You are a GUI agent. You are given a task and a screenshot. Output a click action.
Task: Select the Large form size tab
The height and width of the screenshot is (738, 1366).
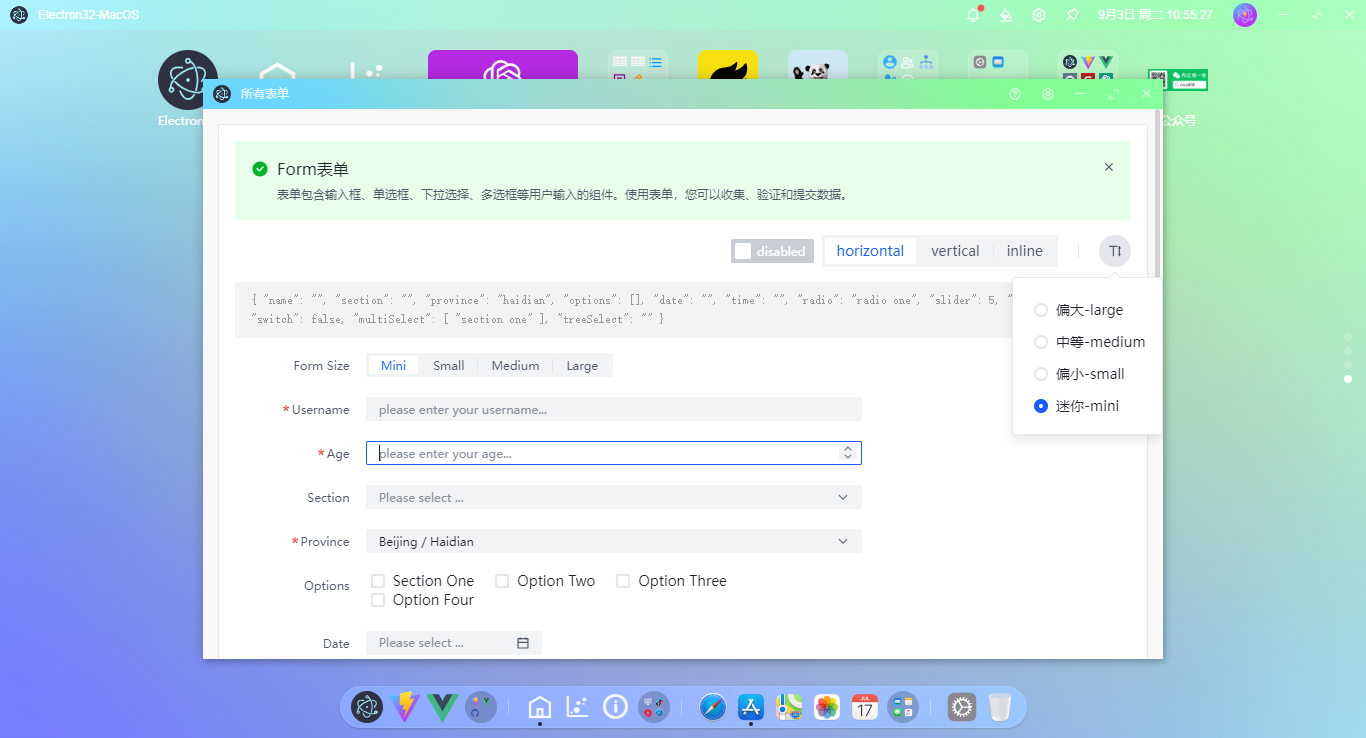point(581,366)
